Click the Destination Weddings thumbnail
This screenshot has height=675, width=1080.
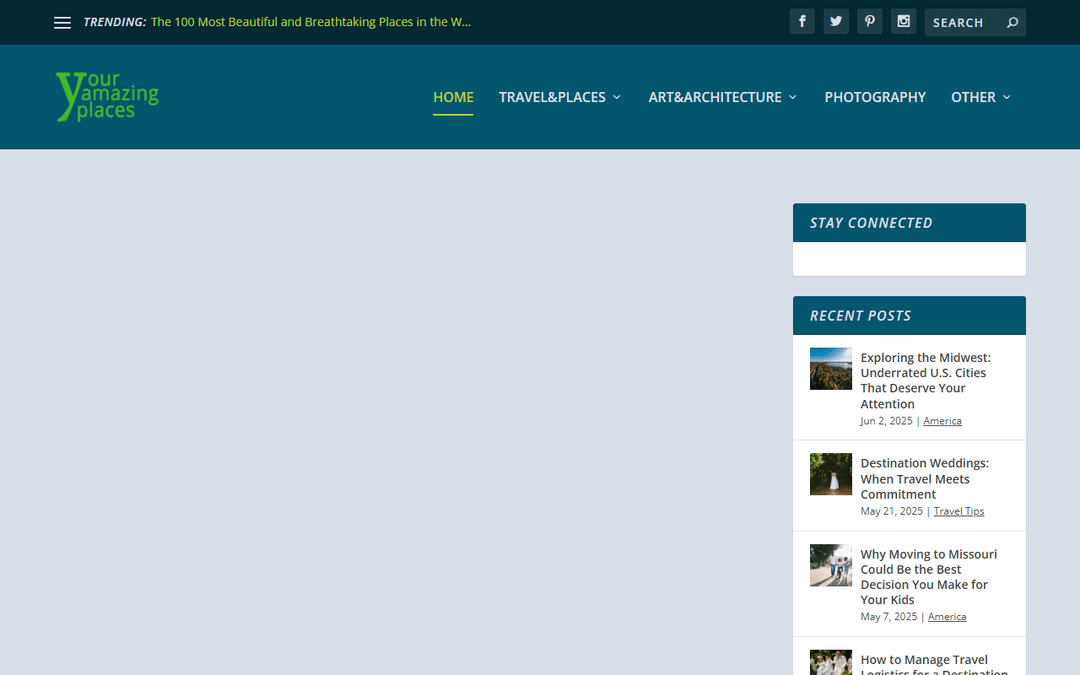point(831,474)
